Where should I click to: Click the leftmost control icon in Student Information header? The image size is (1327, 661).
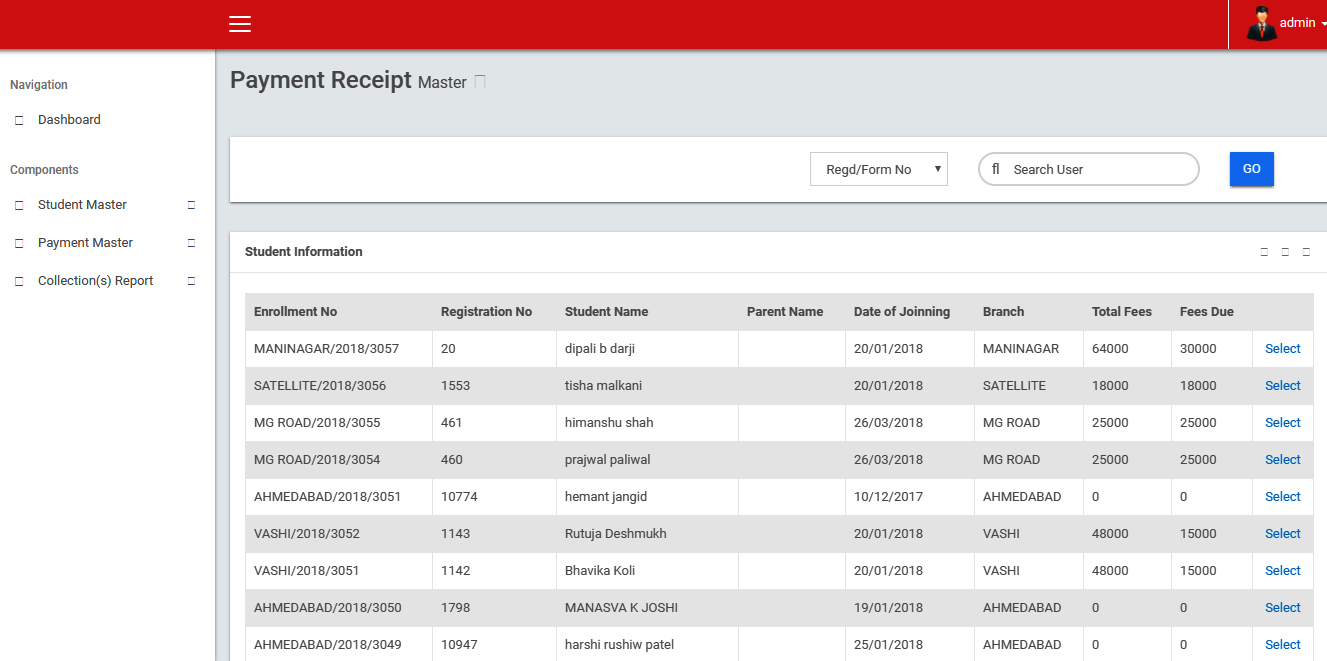[x=1264, y=252]
